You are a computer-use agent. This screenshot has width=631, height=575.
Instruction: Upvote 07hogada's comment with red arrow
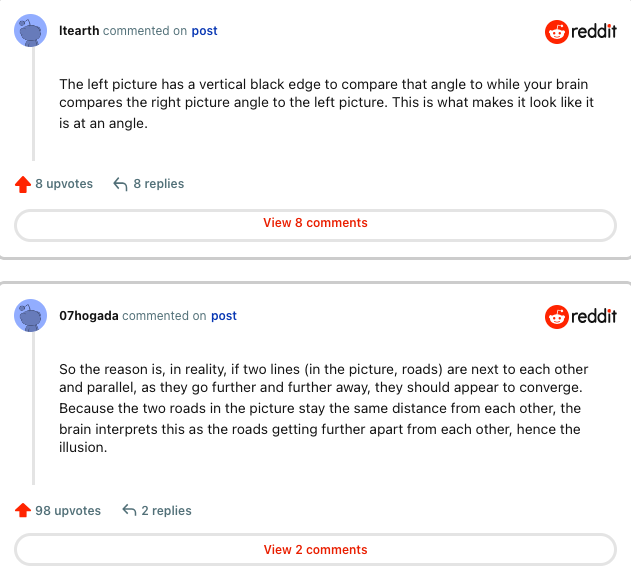23,511
